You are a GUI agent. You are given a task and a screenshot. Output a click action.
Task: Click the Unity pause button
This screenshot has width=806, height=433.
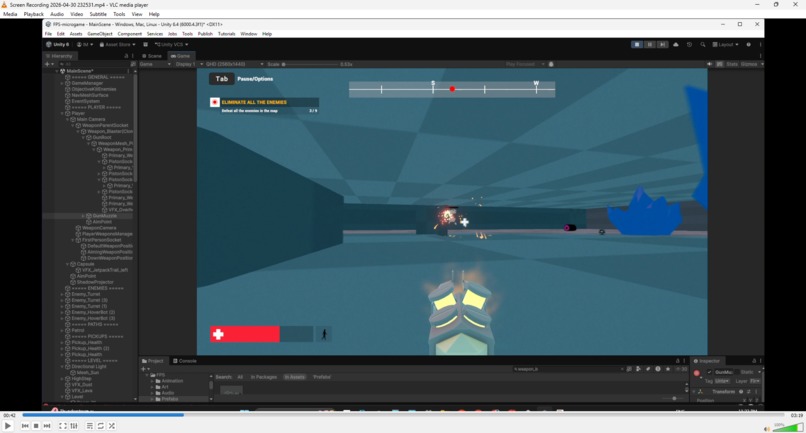click(650, 45)
